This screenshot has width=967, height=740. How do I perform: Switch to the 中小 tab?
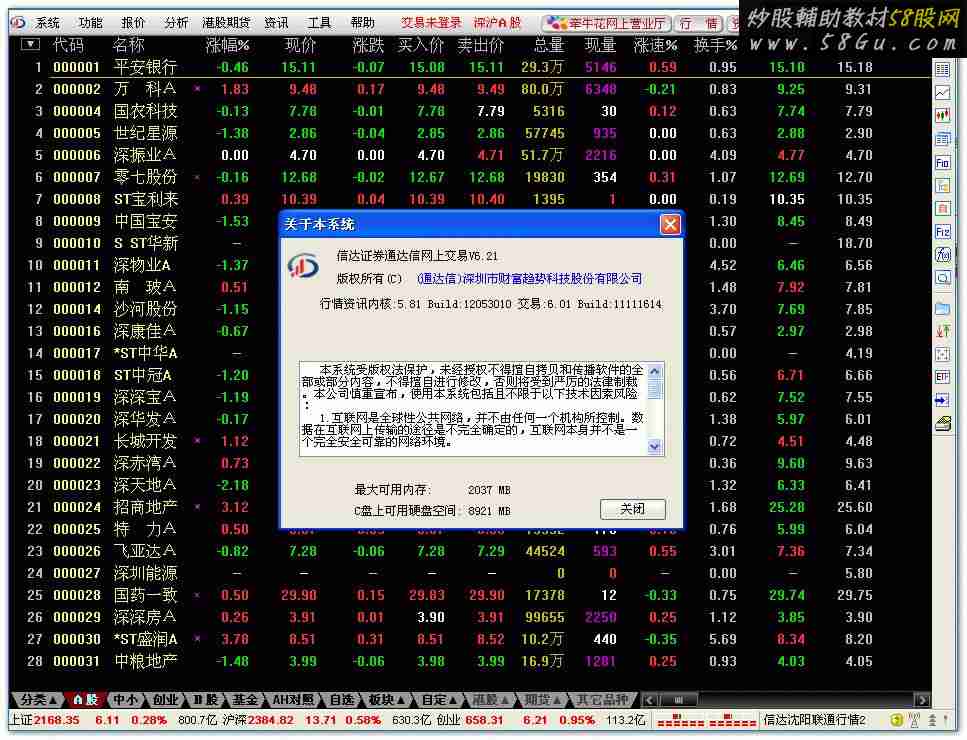[x=126, y=700]
